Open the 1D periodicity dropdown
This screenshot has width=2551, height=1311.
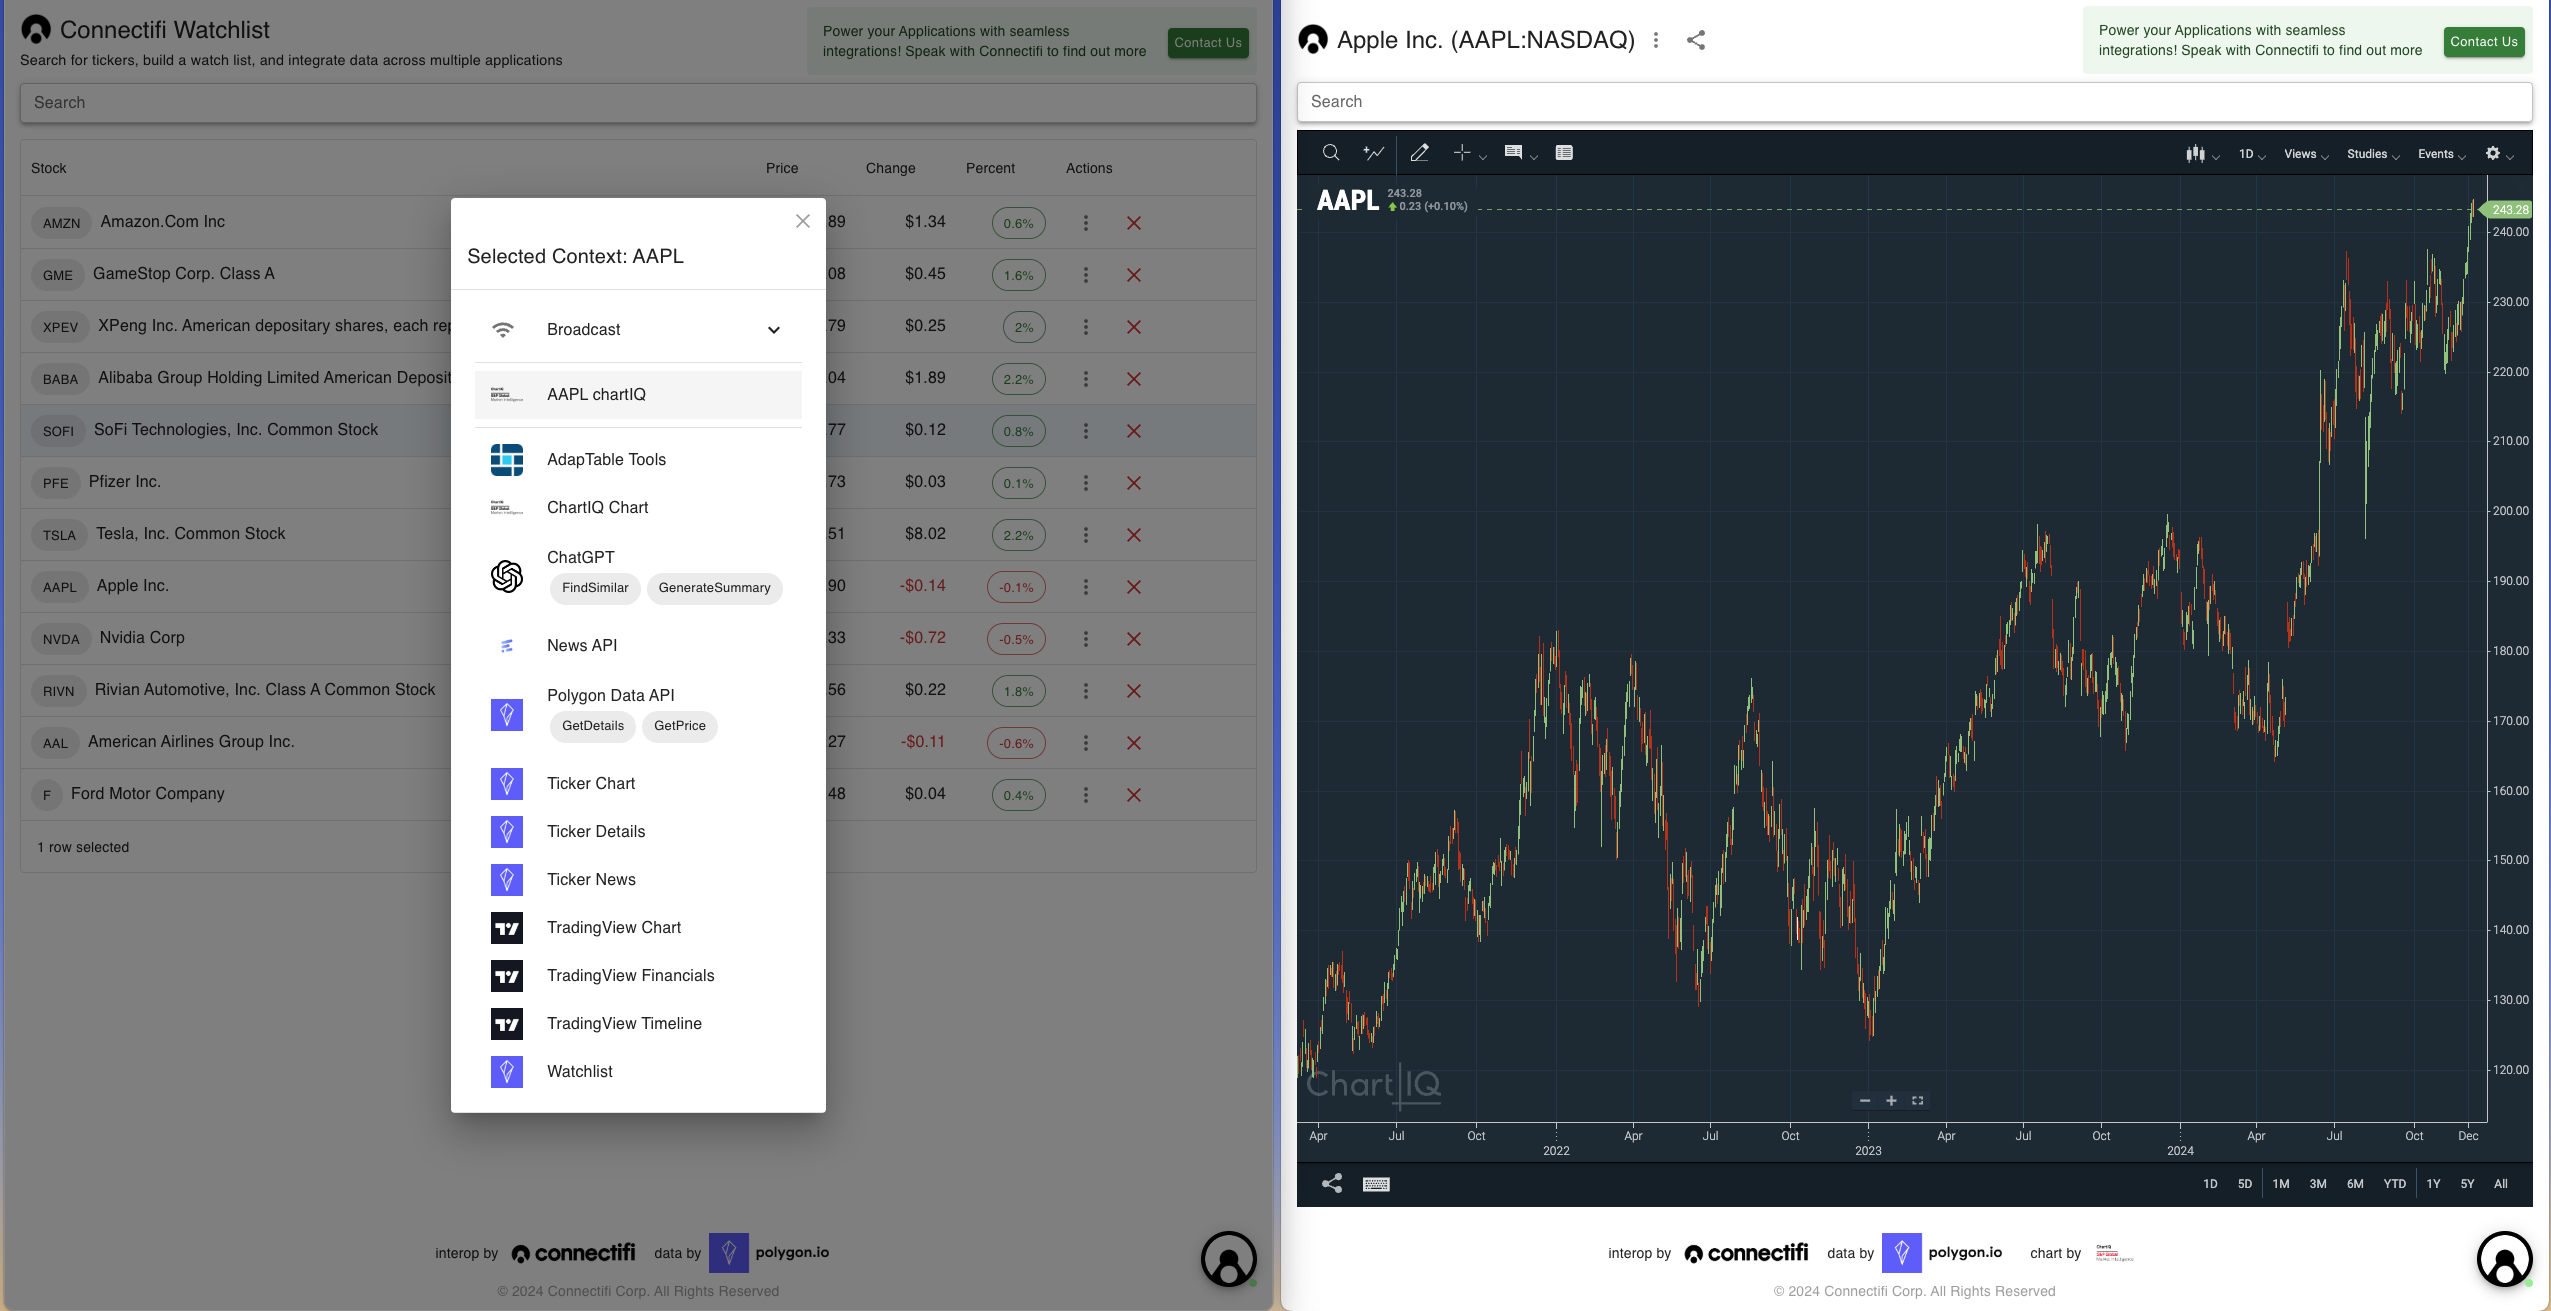(2252, 154)
